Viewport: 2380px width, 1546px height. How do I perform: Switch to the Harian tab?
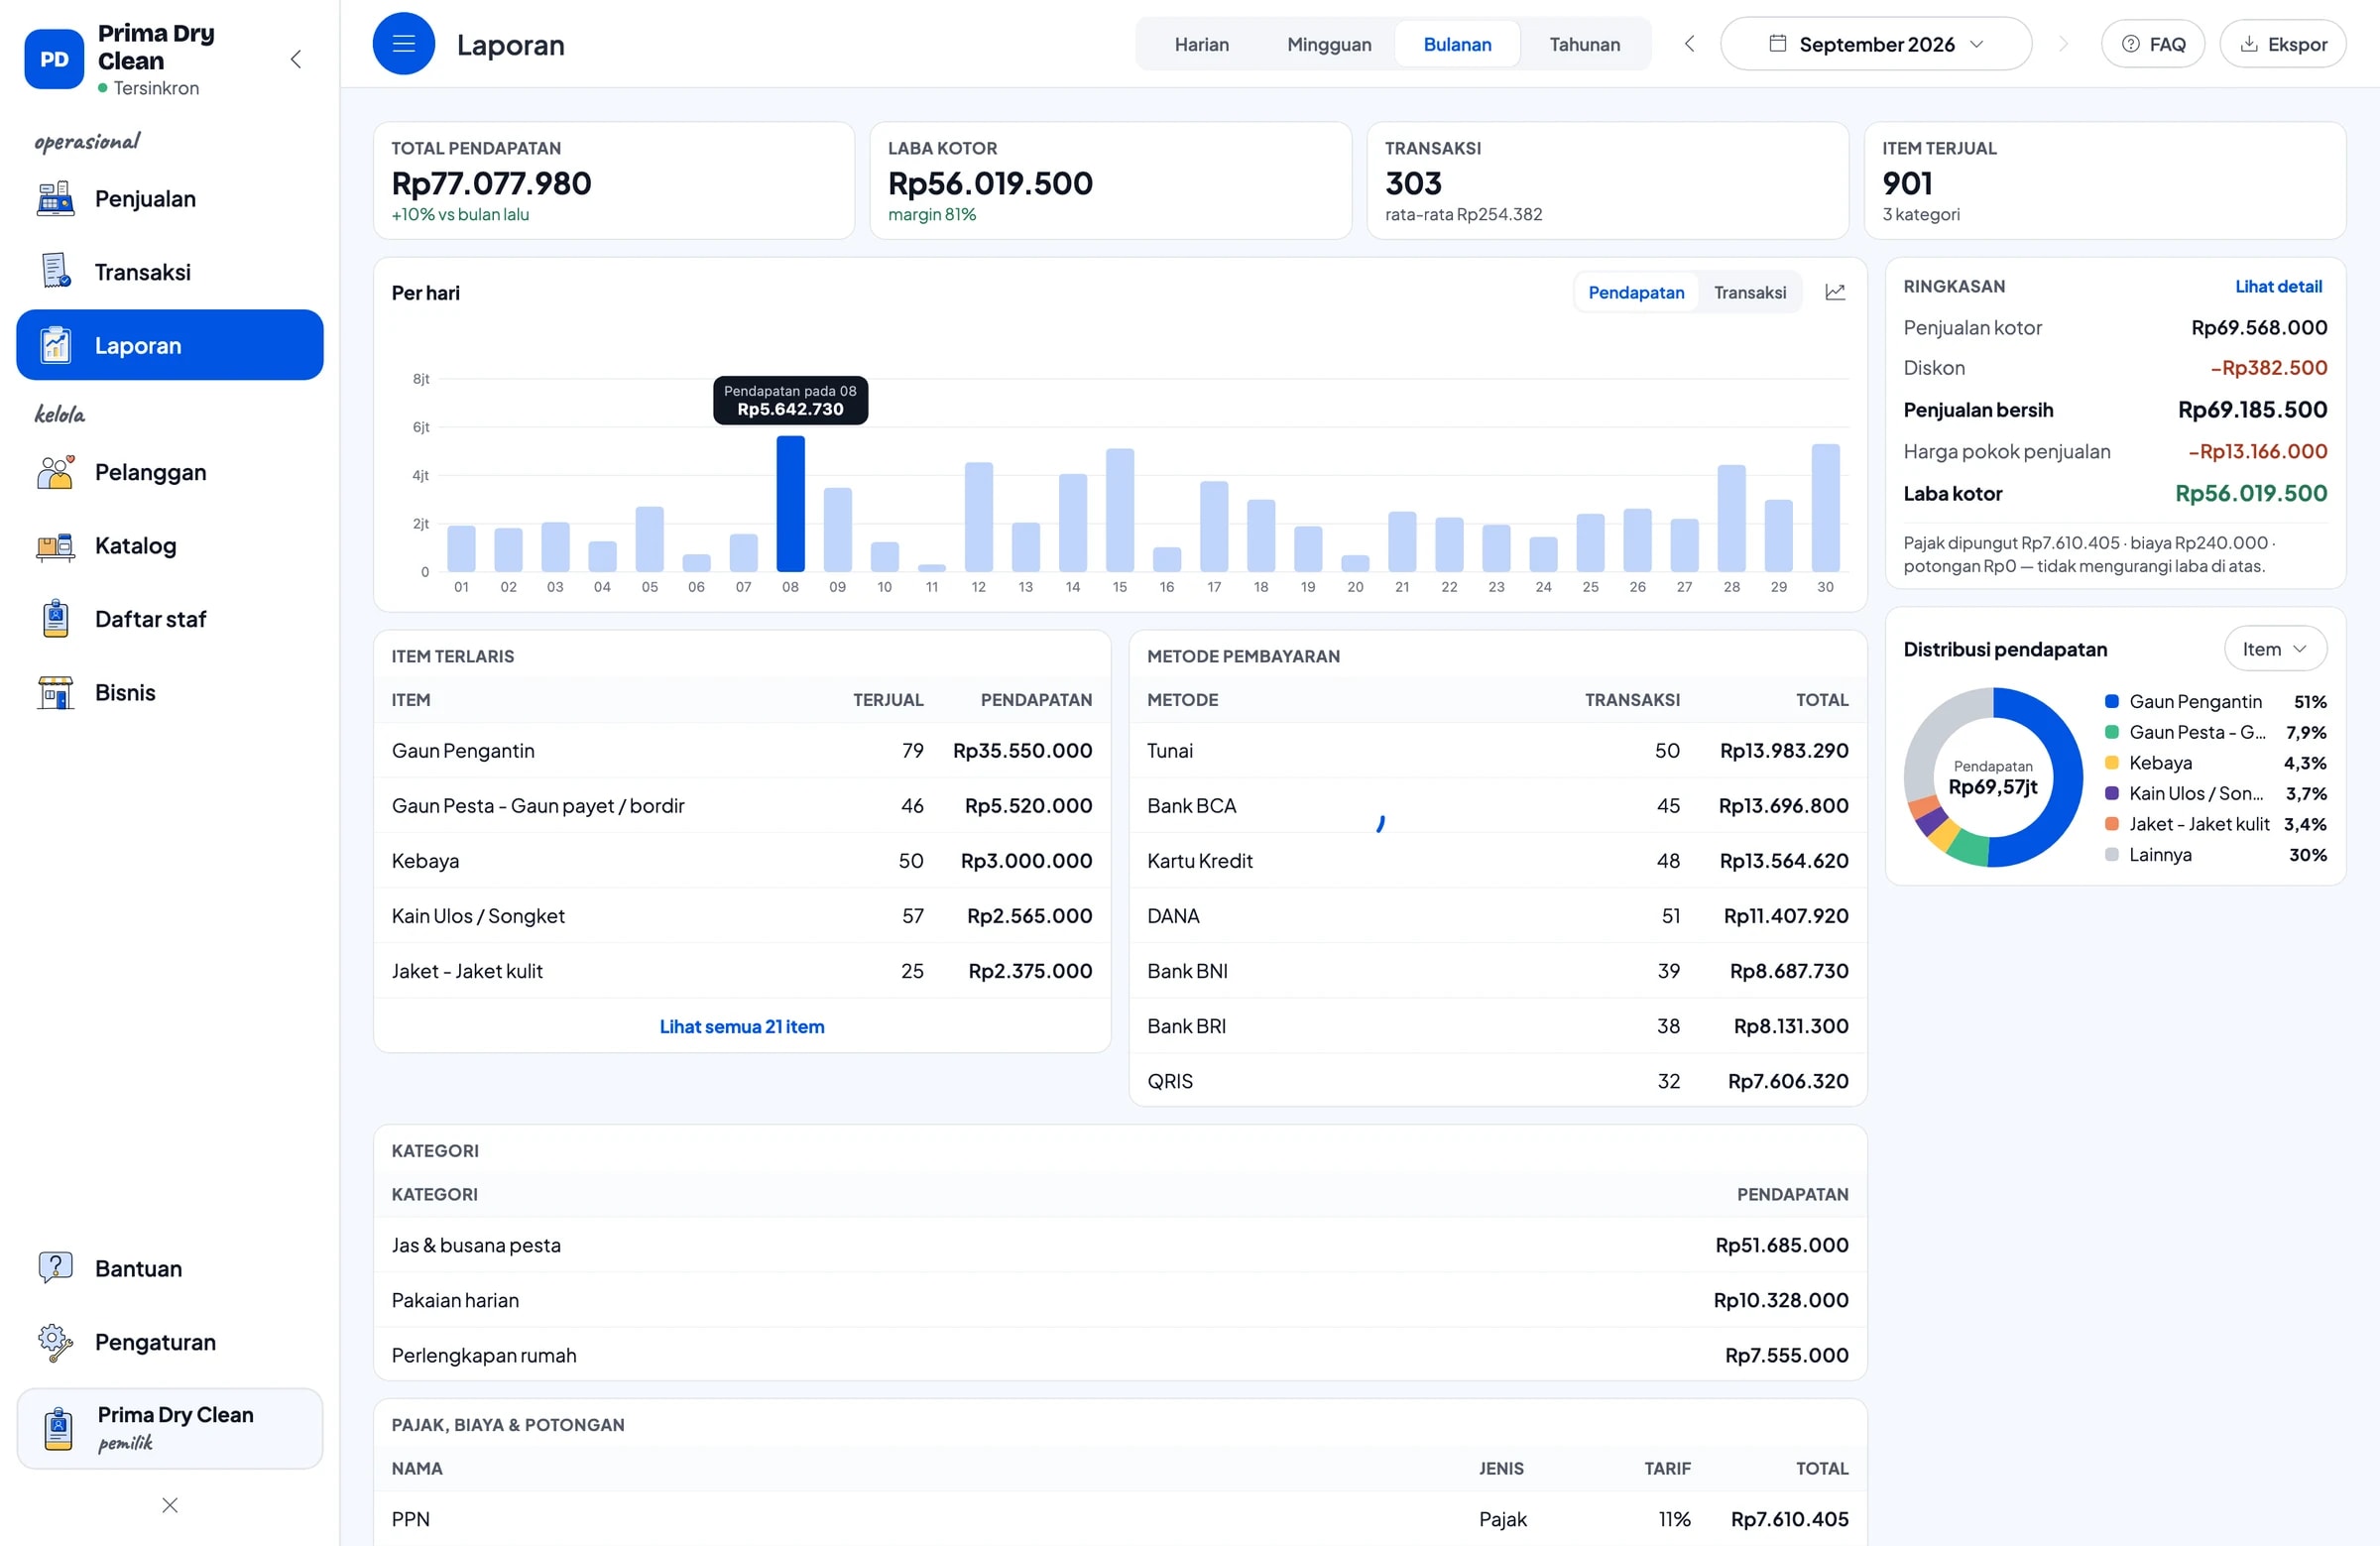pyautogui.click(x=1202, y=44)
